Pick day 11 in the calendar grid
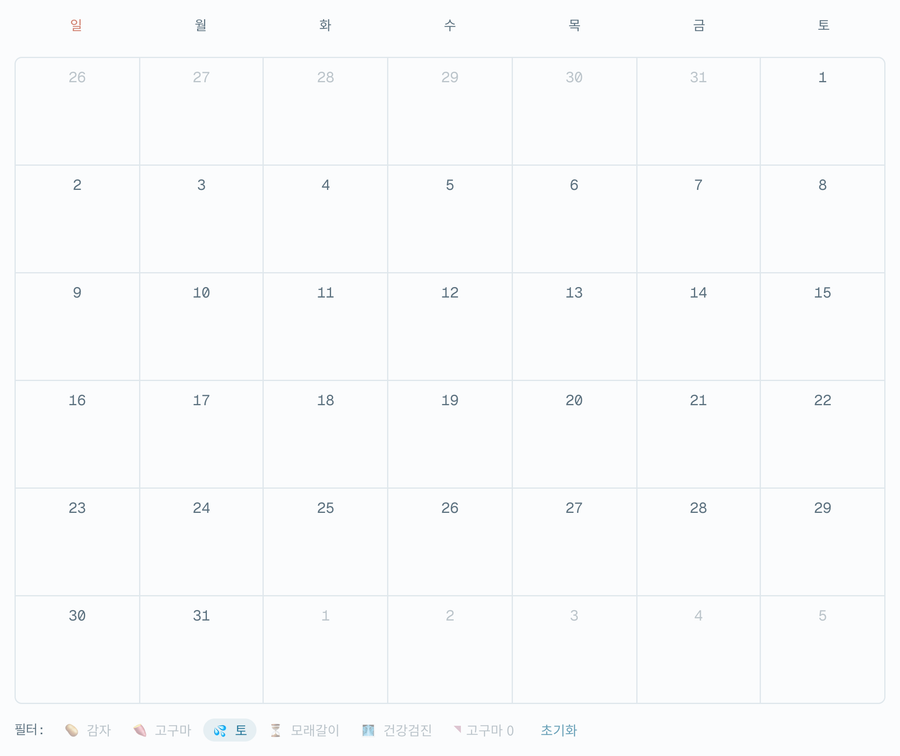 click(325, 327)
